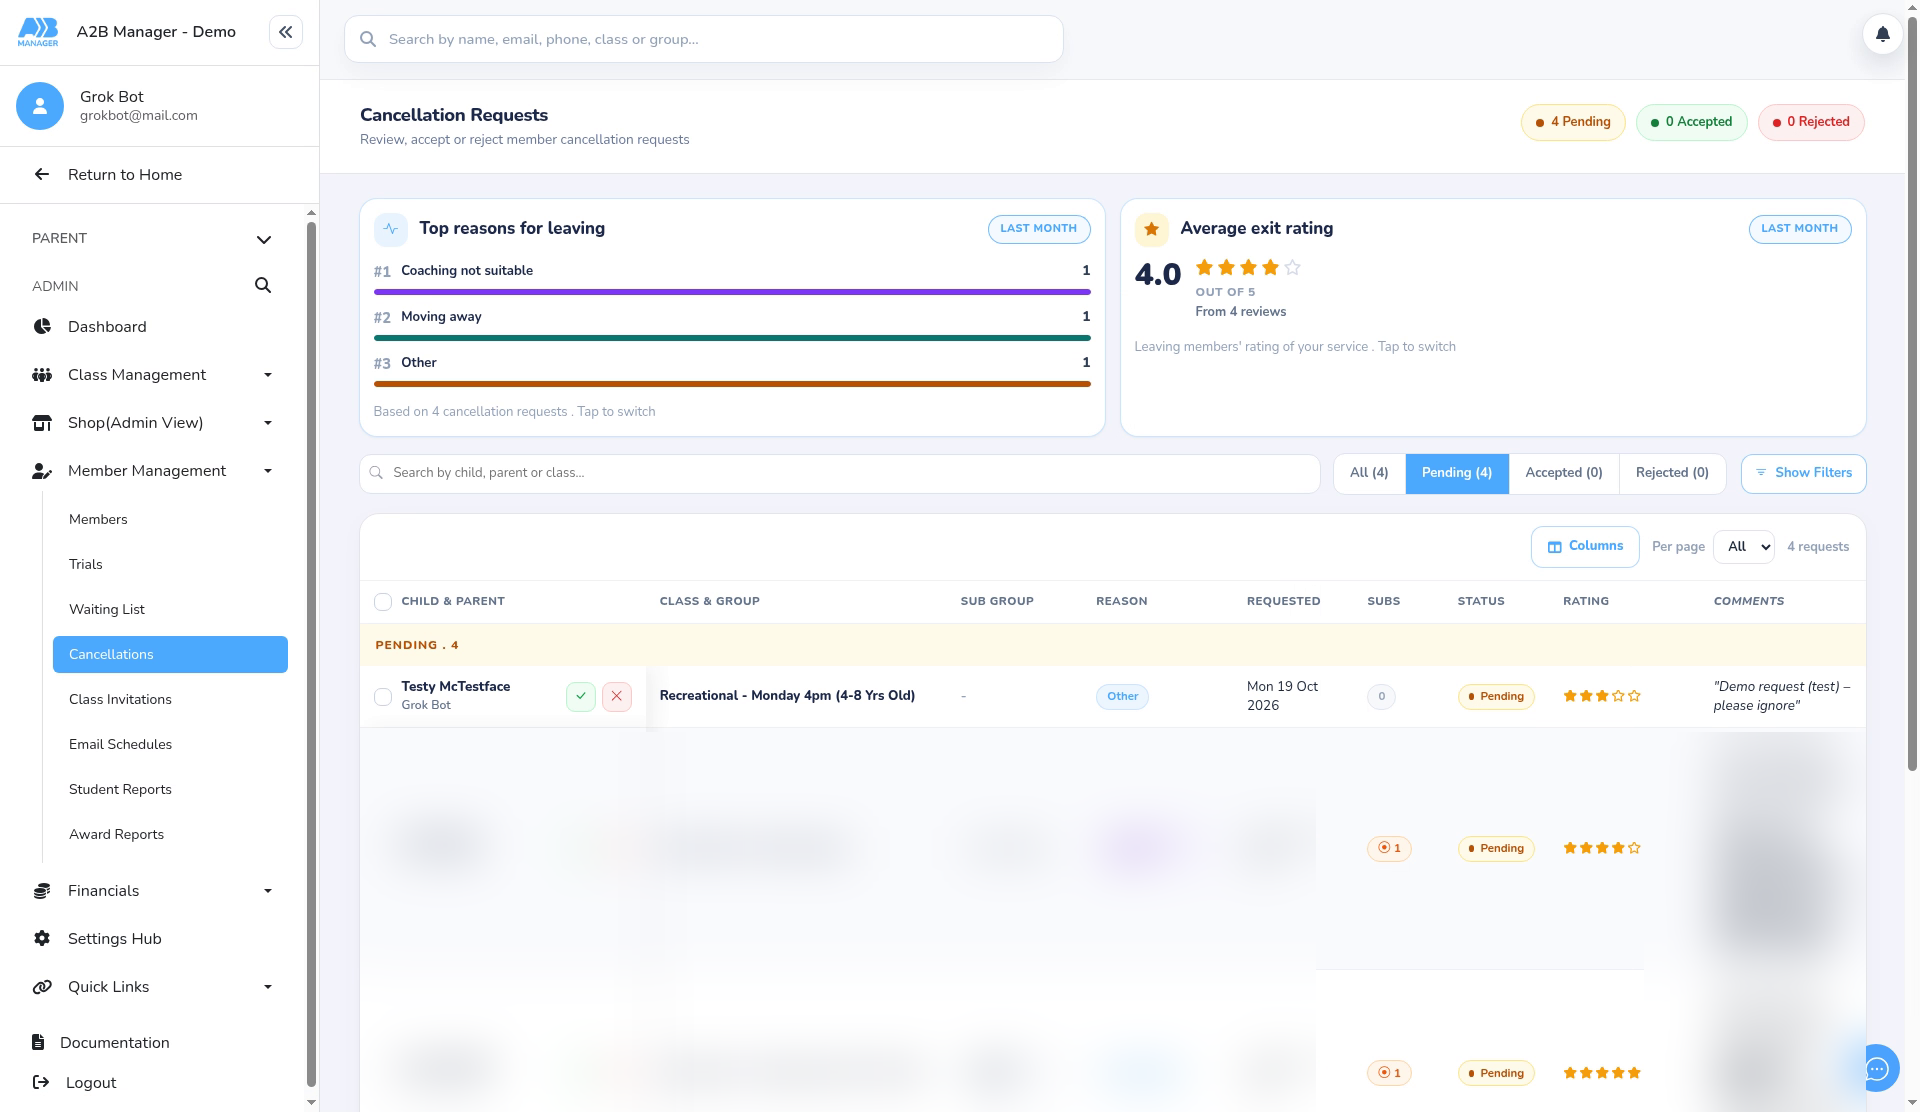The width and height of the screenshot is (1920, 1112).
Task: Expand the Class Management submenu
Action: pyautogui.click(x=268, y=375)
